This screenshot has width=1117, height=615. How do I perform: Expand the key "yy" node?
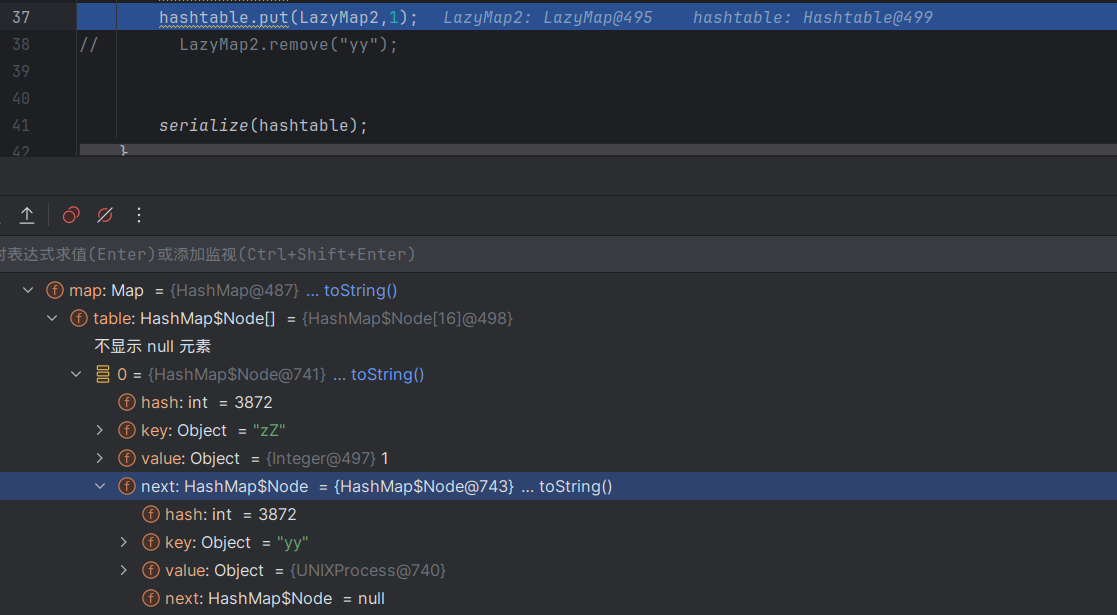pyautogui.click(x=123, y=542)
